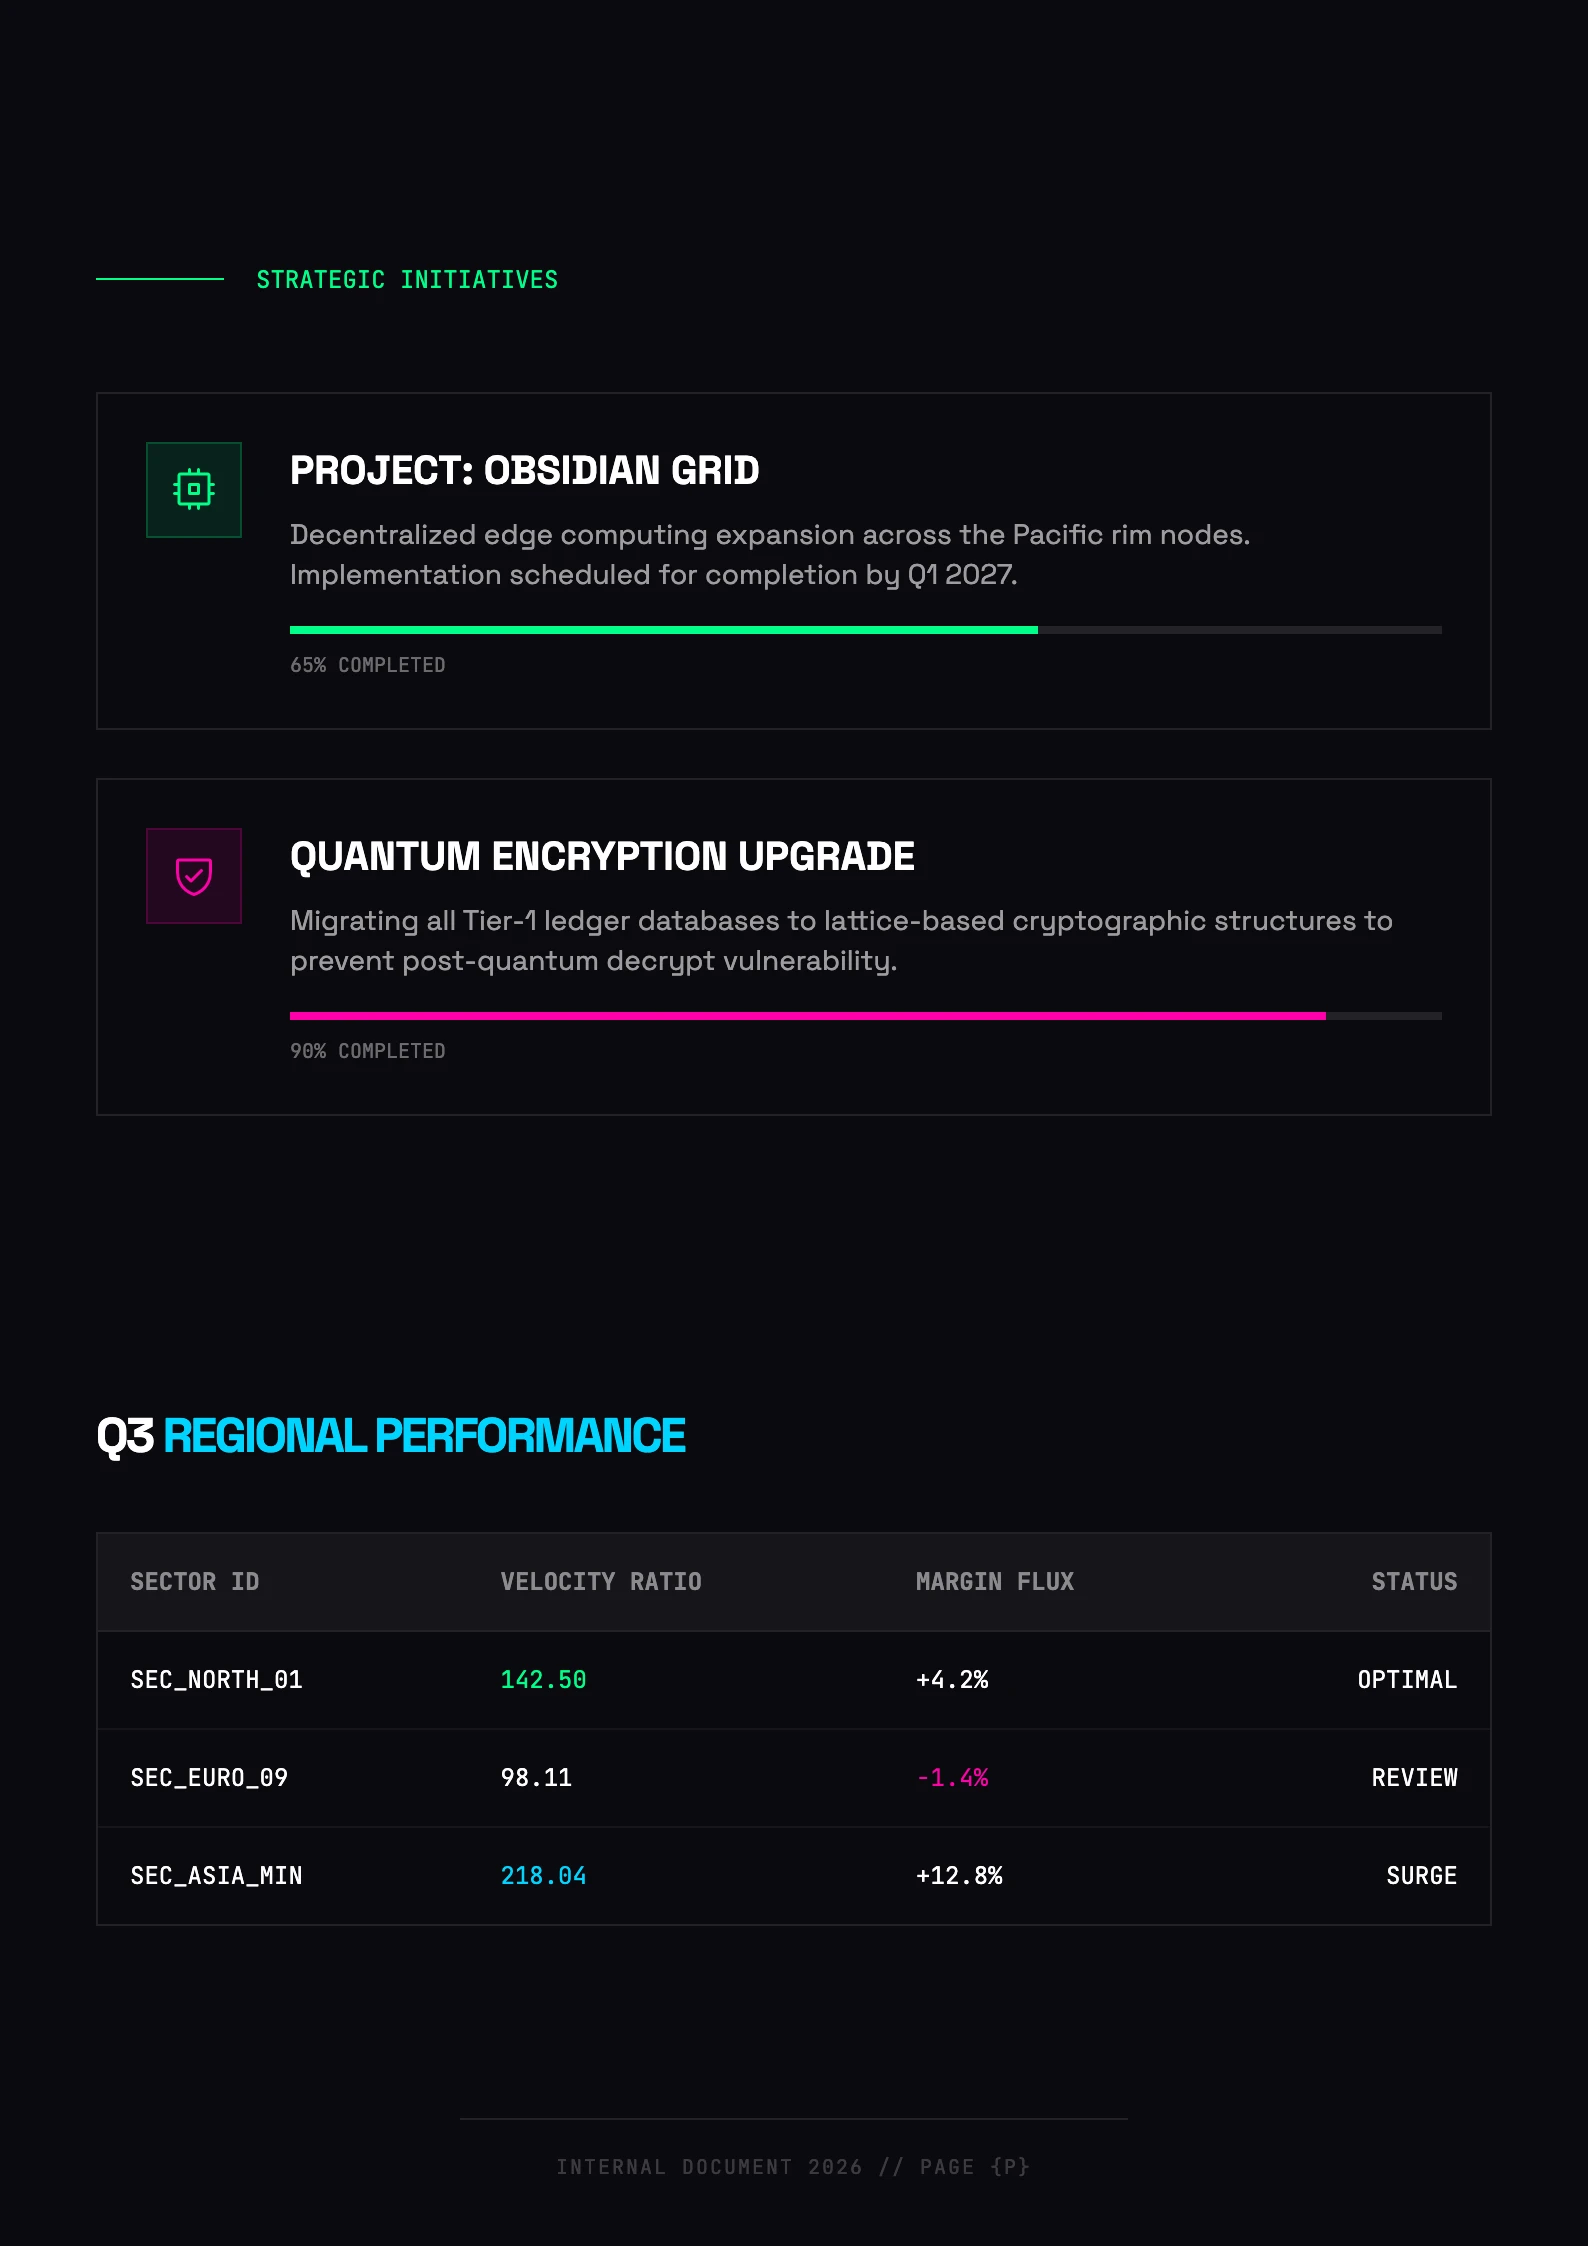The height and width of the screenshot is (2246, 1588).
Task: Select the Sector ID column header
Action: pos(195,1582)
